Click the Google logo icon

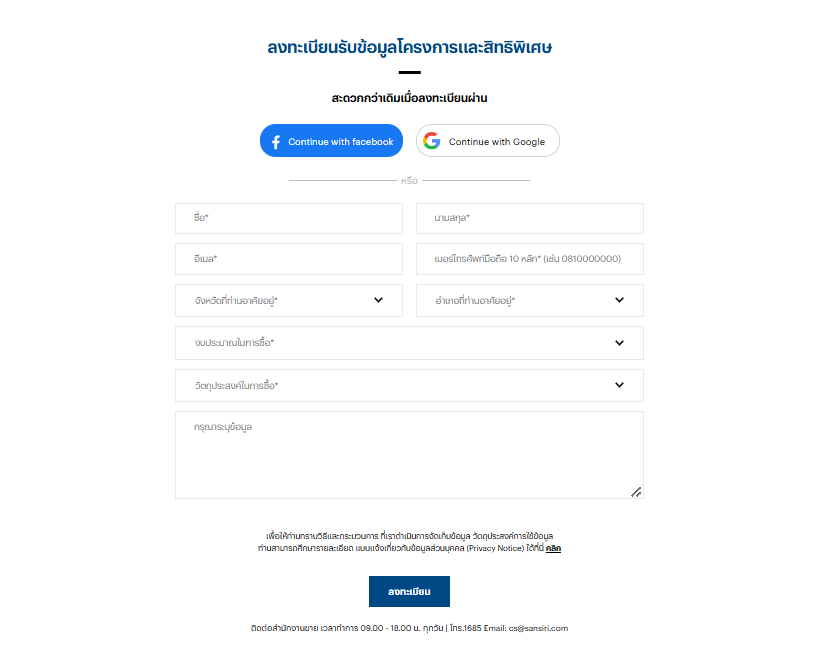click(431, 141)
